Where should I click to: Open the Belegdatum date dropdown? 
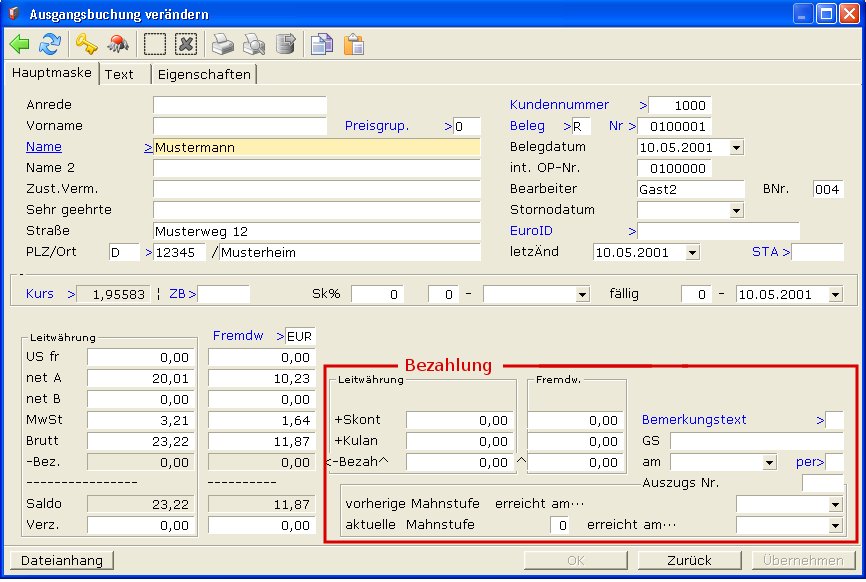pyautogui.click(x=736, y=148)
